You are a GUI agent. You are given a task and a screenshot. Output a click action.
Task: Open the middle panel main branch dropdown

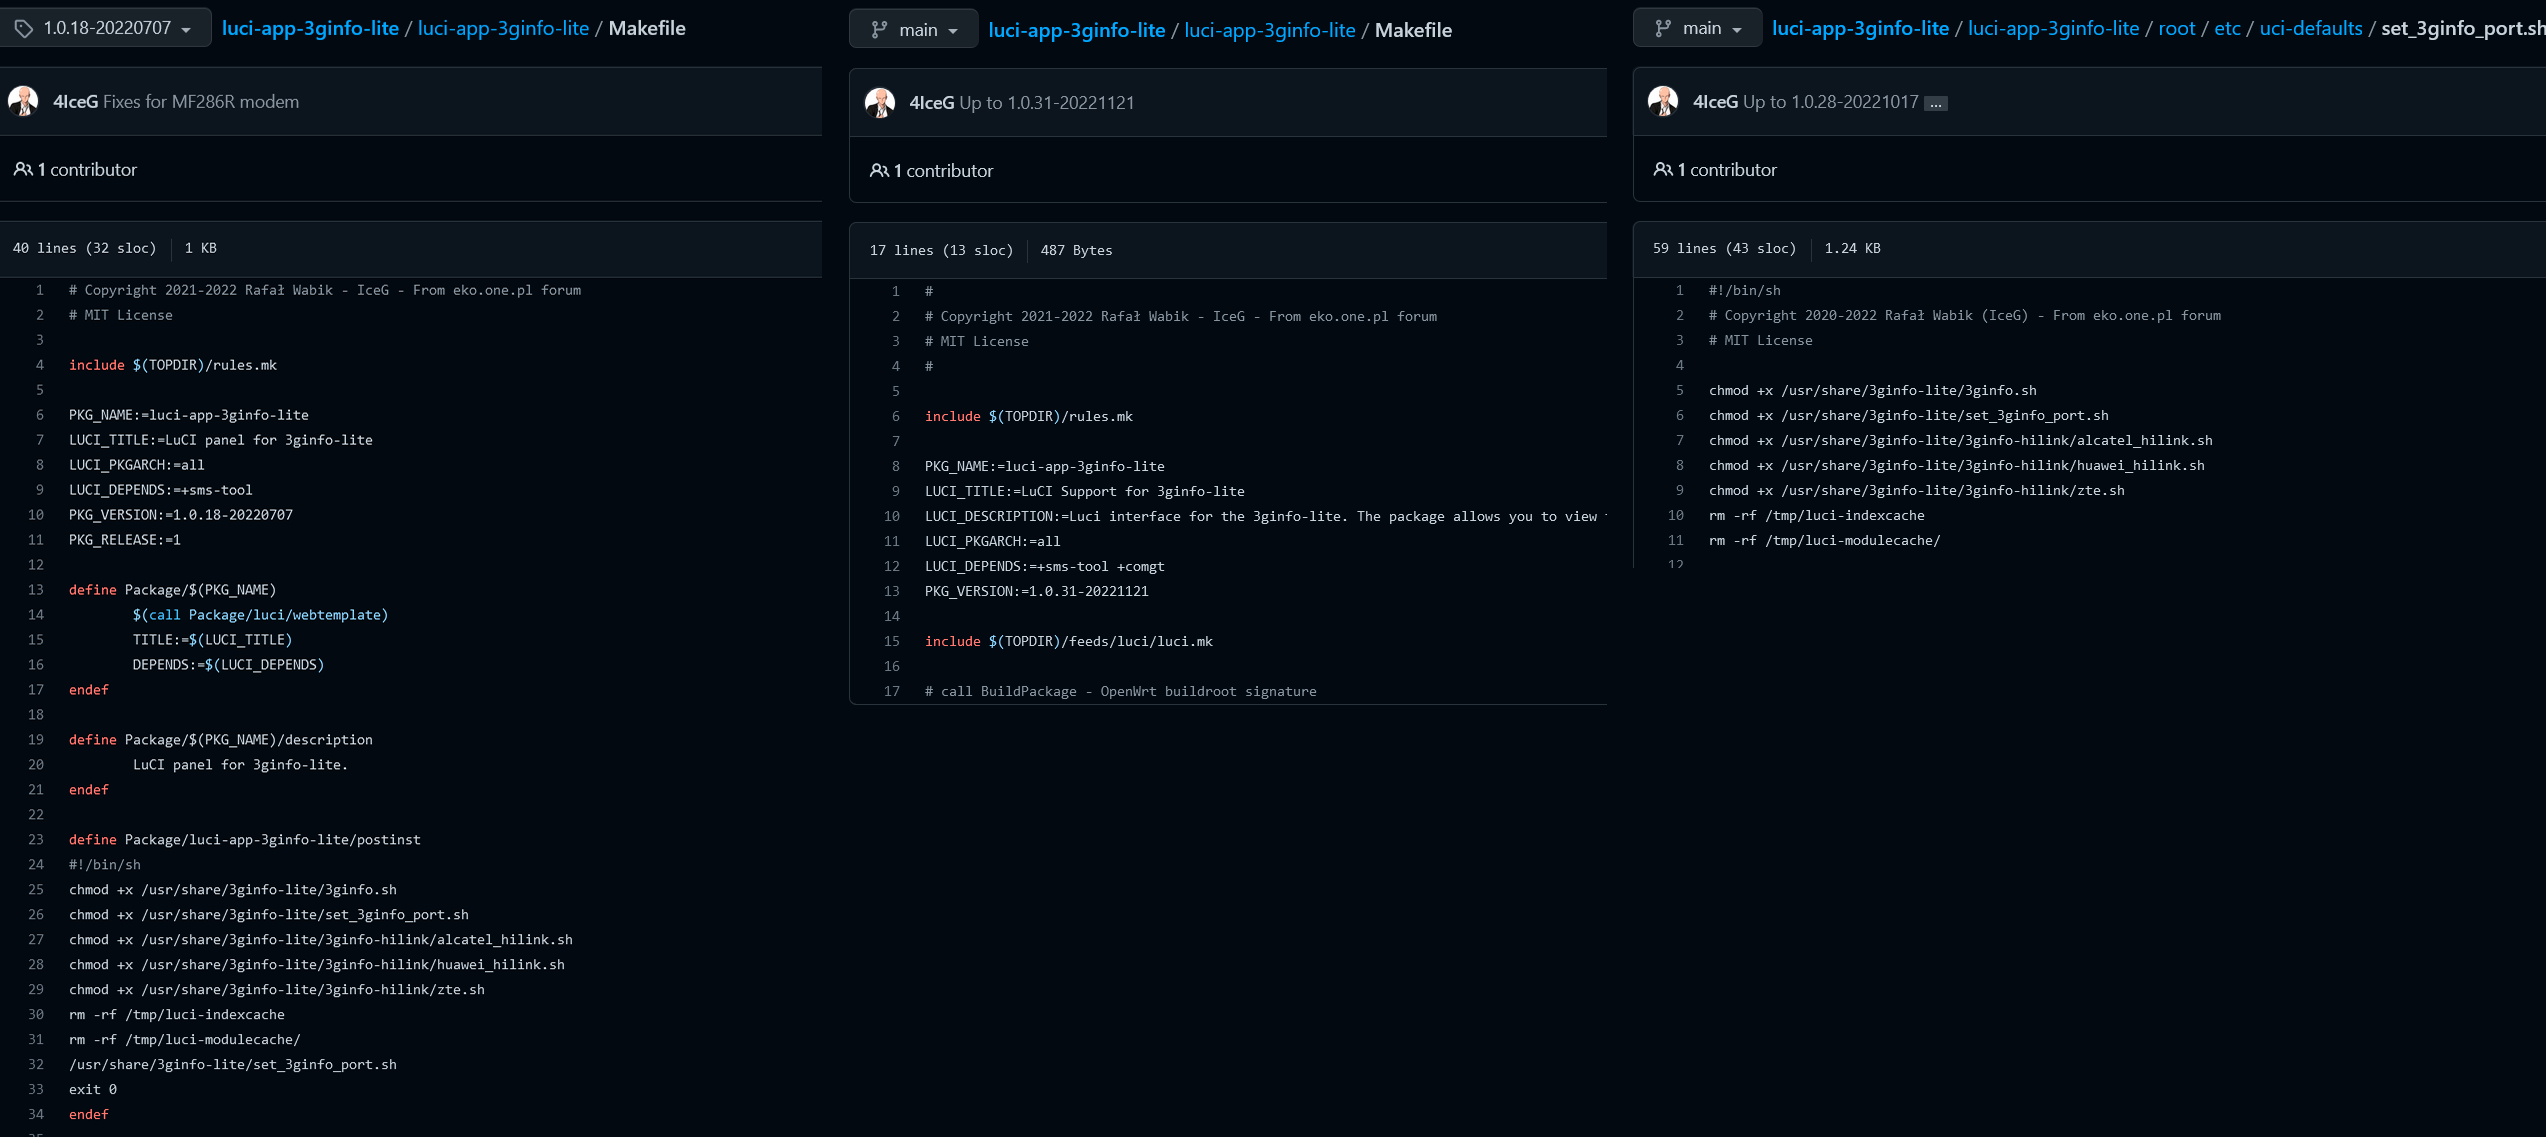click(x=913, y=30)
